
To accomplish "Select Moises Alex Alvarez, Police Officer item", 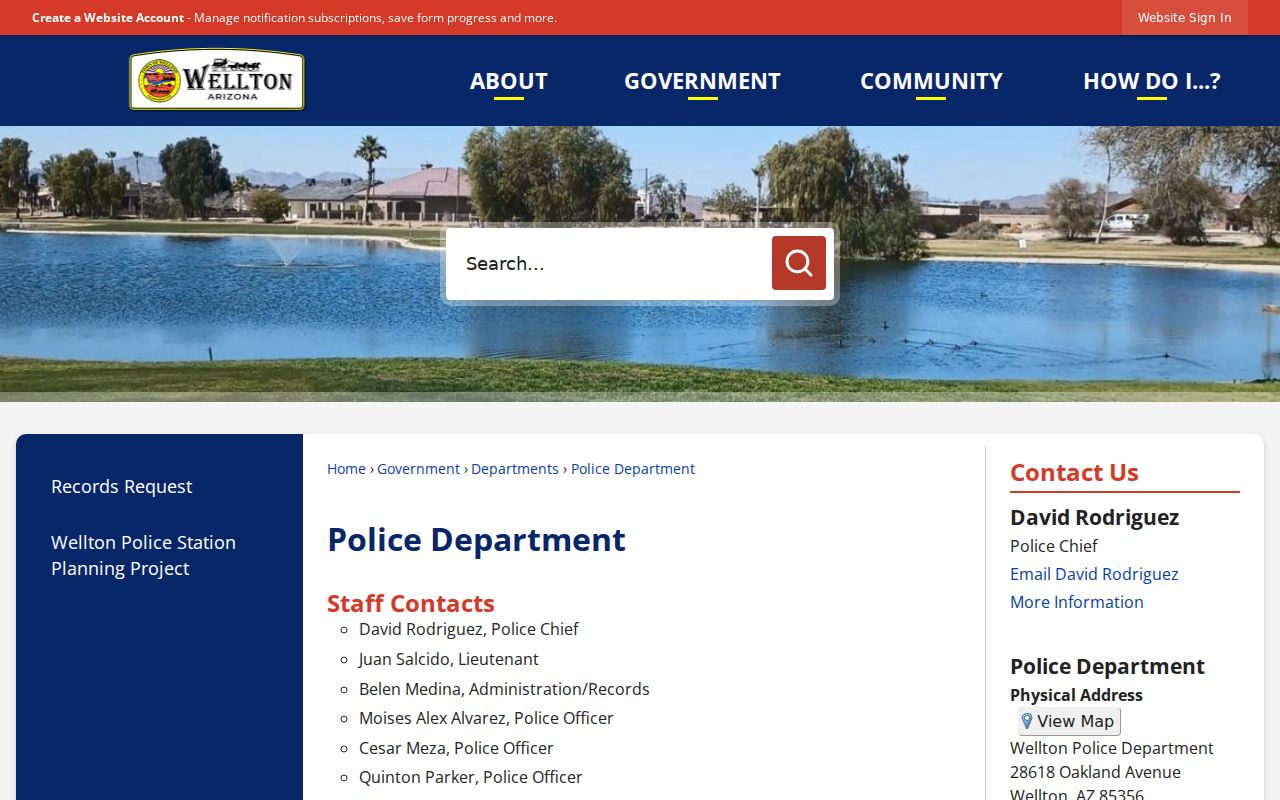I will (x=486, y=718).
